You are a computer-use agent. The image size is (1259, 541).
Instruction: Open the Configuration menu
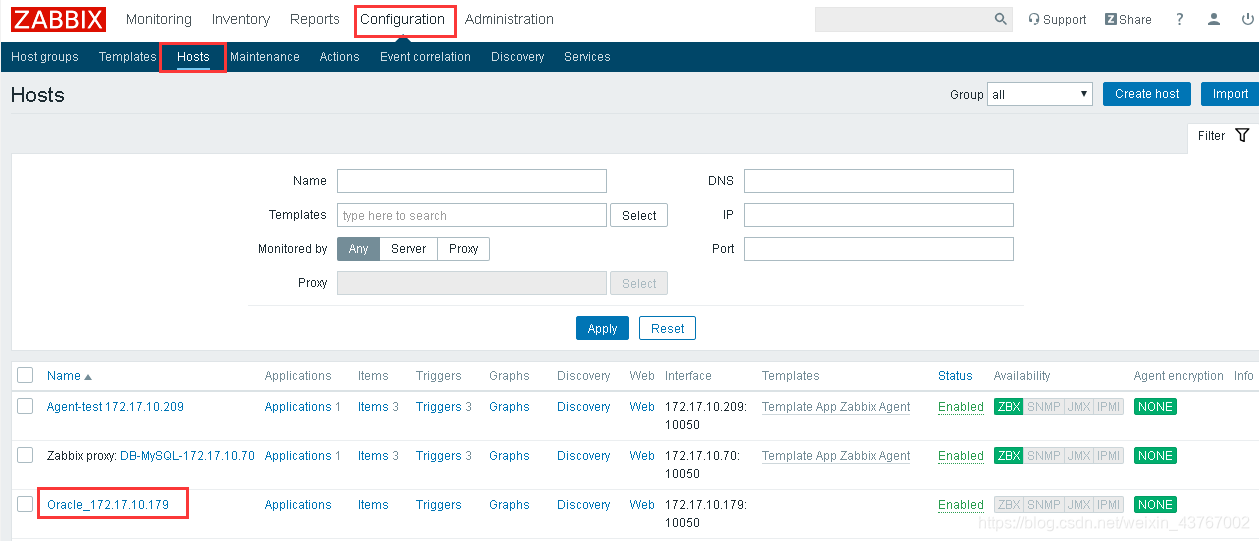point(403,19)
